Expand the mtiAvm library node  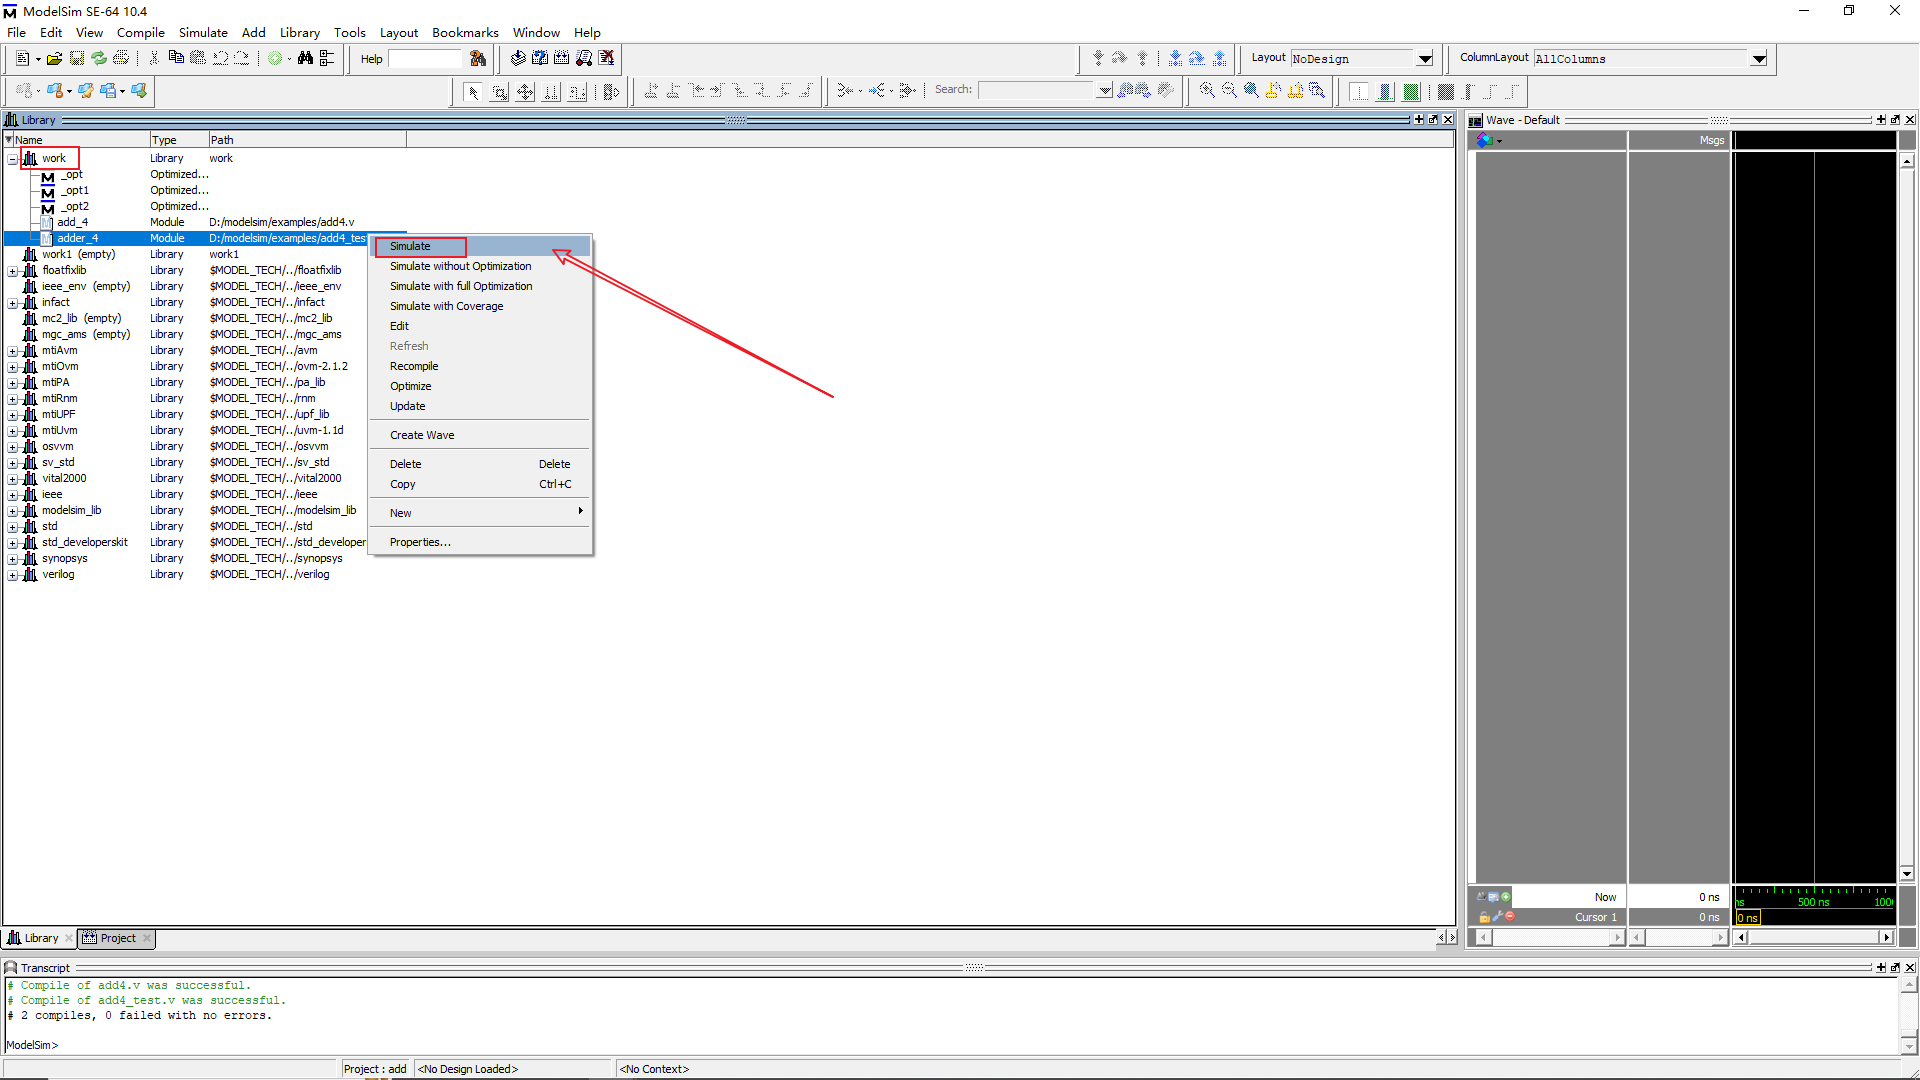pos(12,351)
